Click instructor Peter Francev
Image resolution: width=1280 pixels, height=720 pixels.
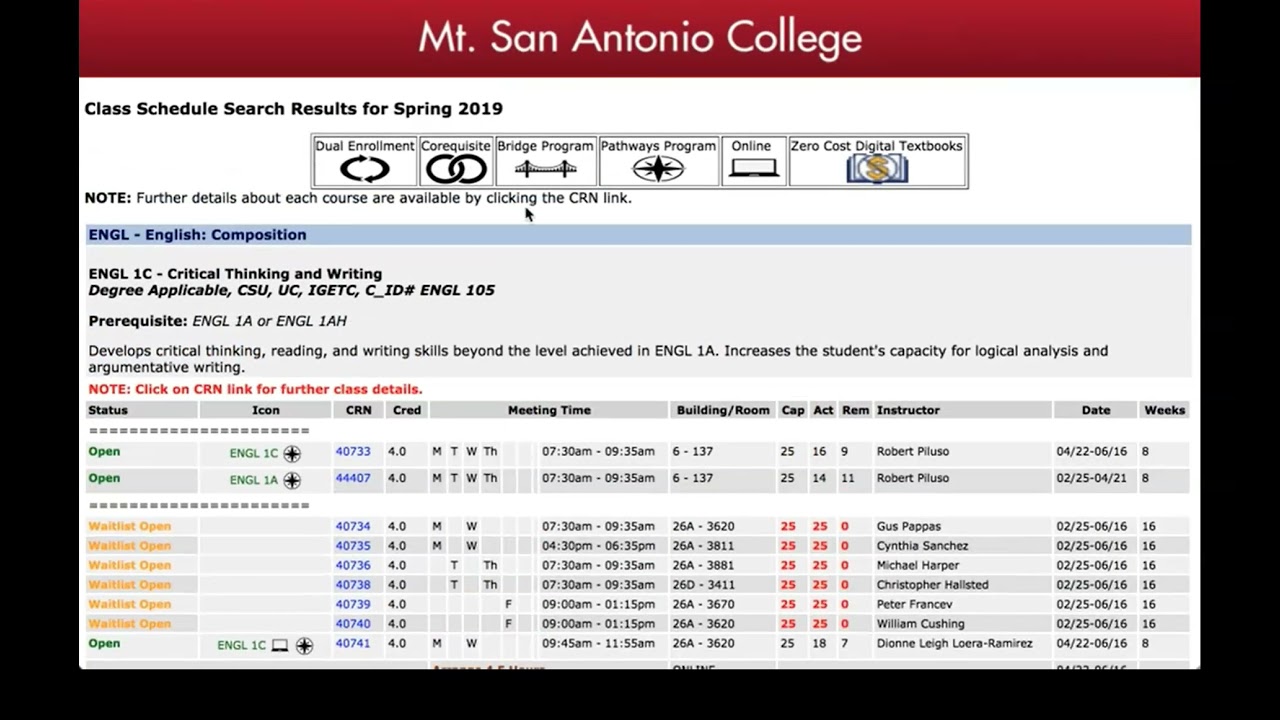coord(914,604)
